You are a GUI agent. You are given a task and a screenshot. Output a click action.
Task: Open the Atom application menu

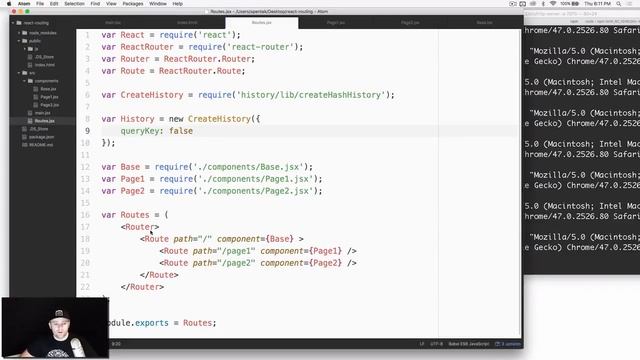click(24, 4)
